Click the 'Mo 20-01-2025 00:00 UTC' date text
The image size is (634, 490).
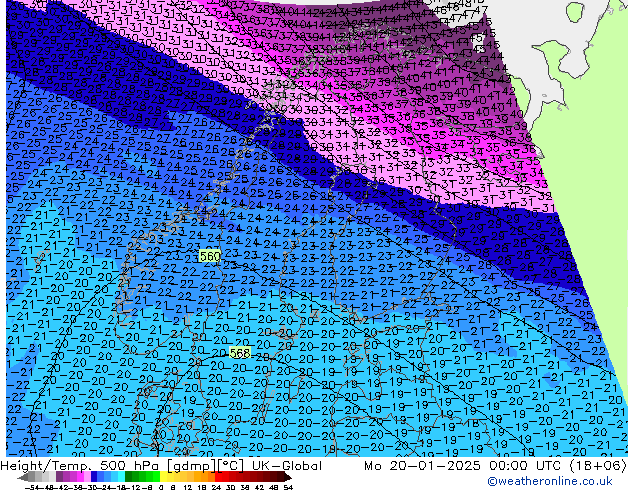click(x=464, y=466)
